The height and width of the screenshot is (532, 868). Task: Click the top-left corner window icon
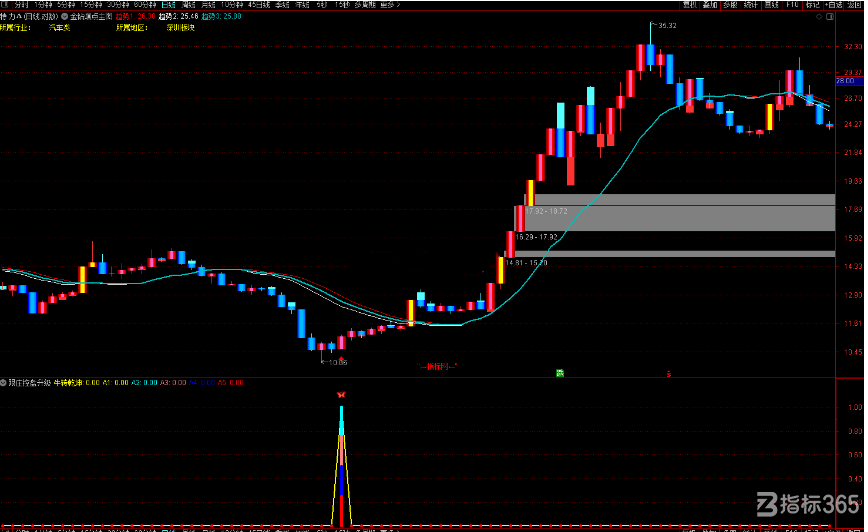pos(5,4)
